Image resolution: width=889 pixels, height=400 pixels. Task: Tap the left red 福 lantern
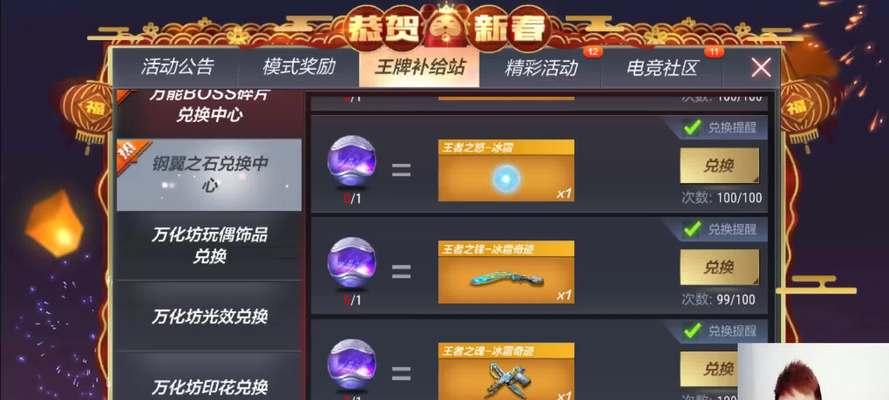87,112
